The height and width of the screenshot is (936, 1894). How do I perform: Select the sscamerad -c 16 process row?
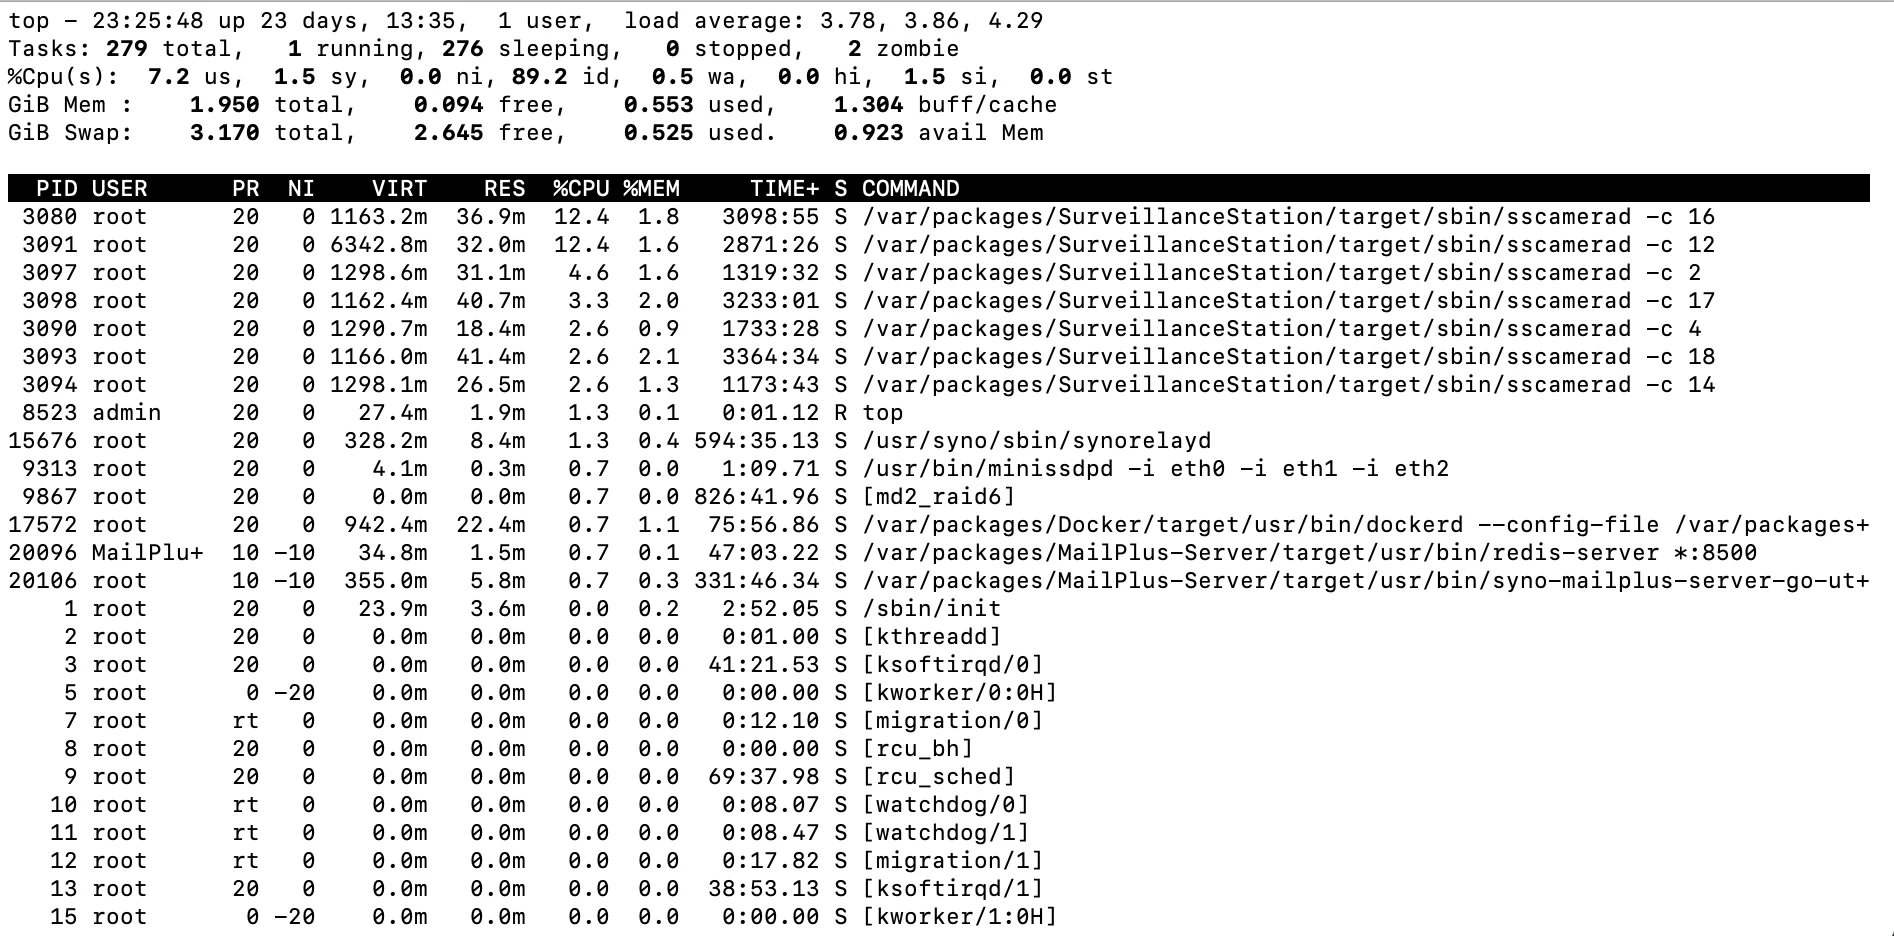(939, 217)
